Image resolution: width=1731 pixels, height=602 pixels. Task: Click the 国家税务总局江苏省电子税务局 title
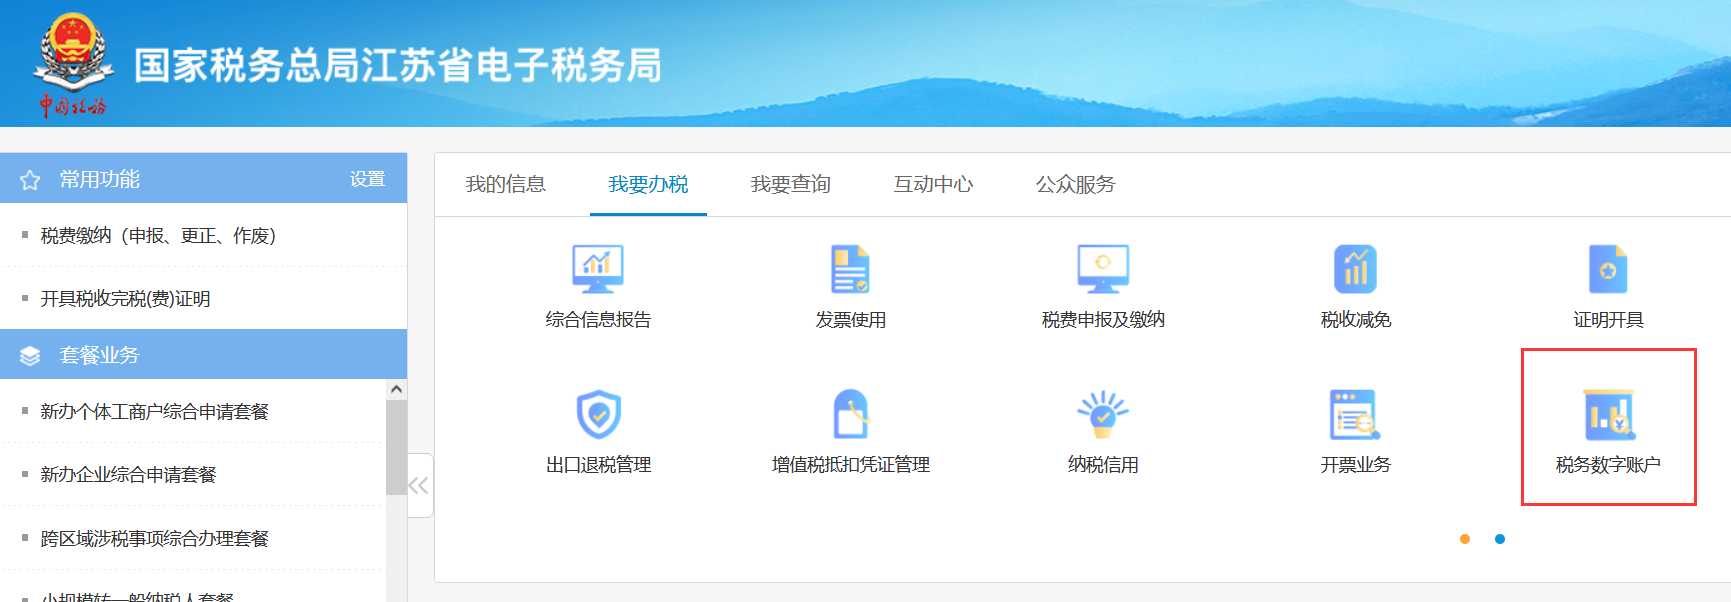tap(398, 66)
